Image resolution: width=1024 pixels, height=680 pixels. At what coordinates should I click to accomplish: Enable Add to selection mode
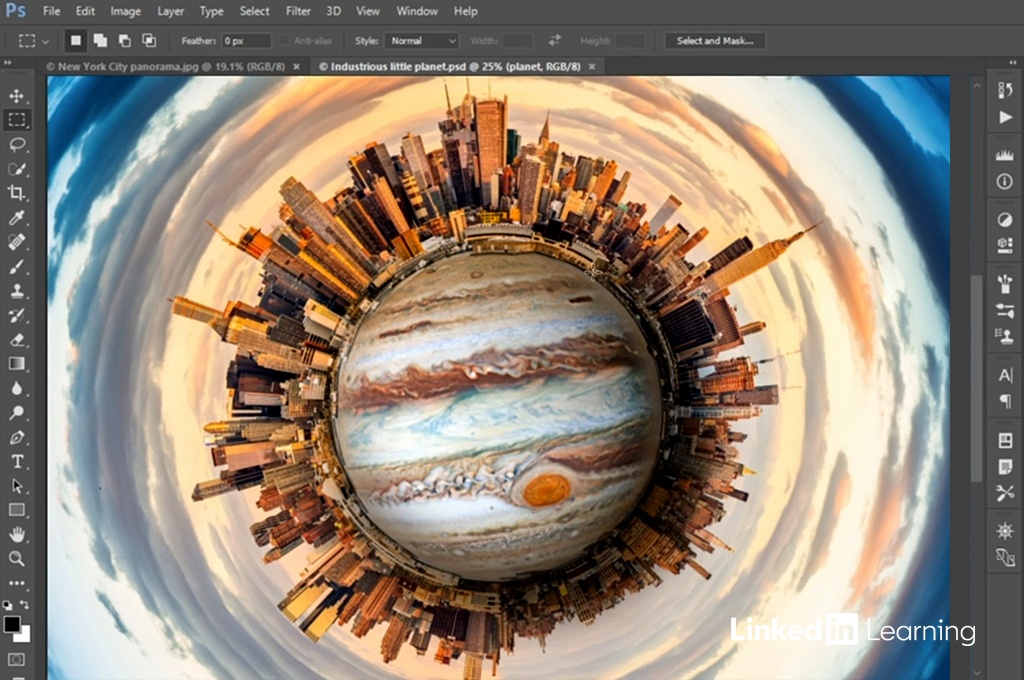click(x=100, y=41)
